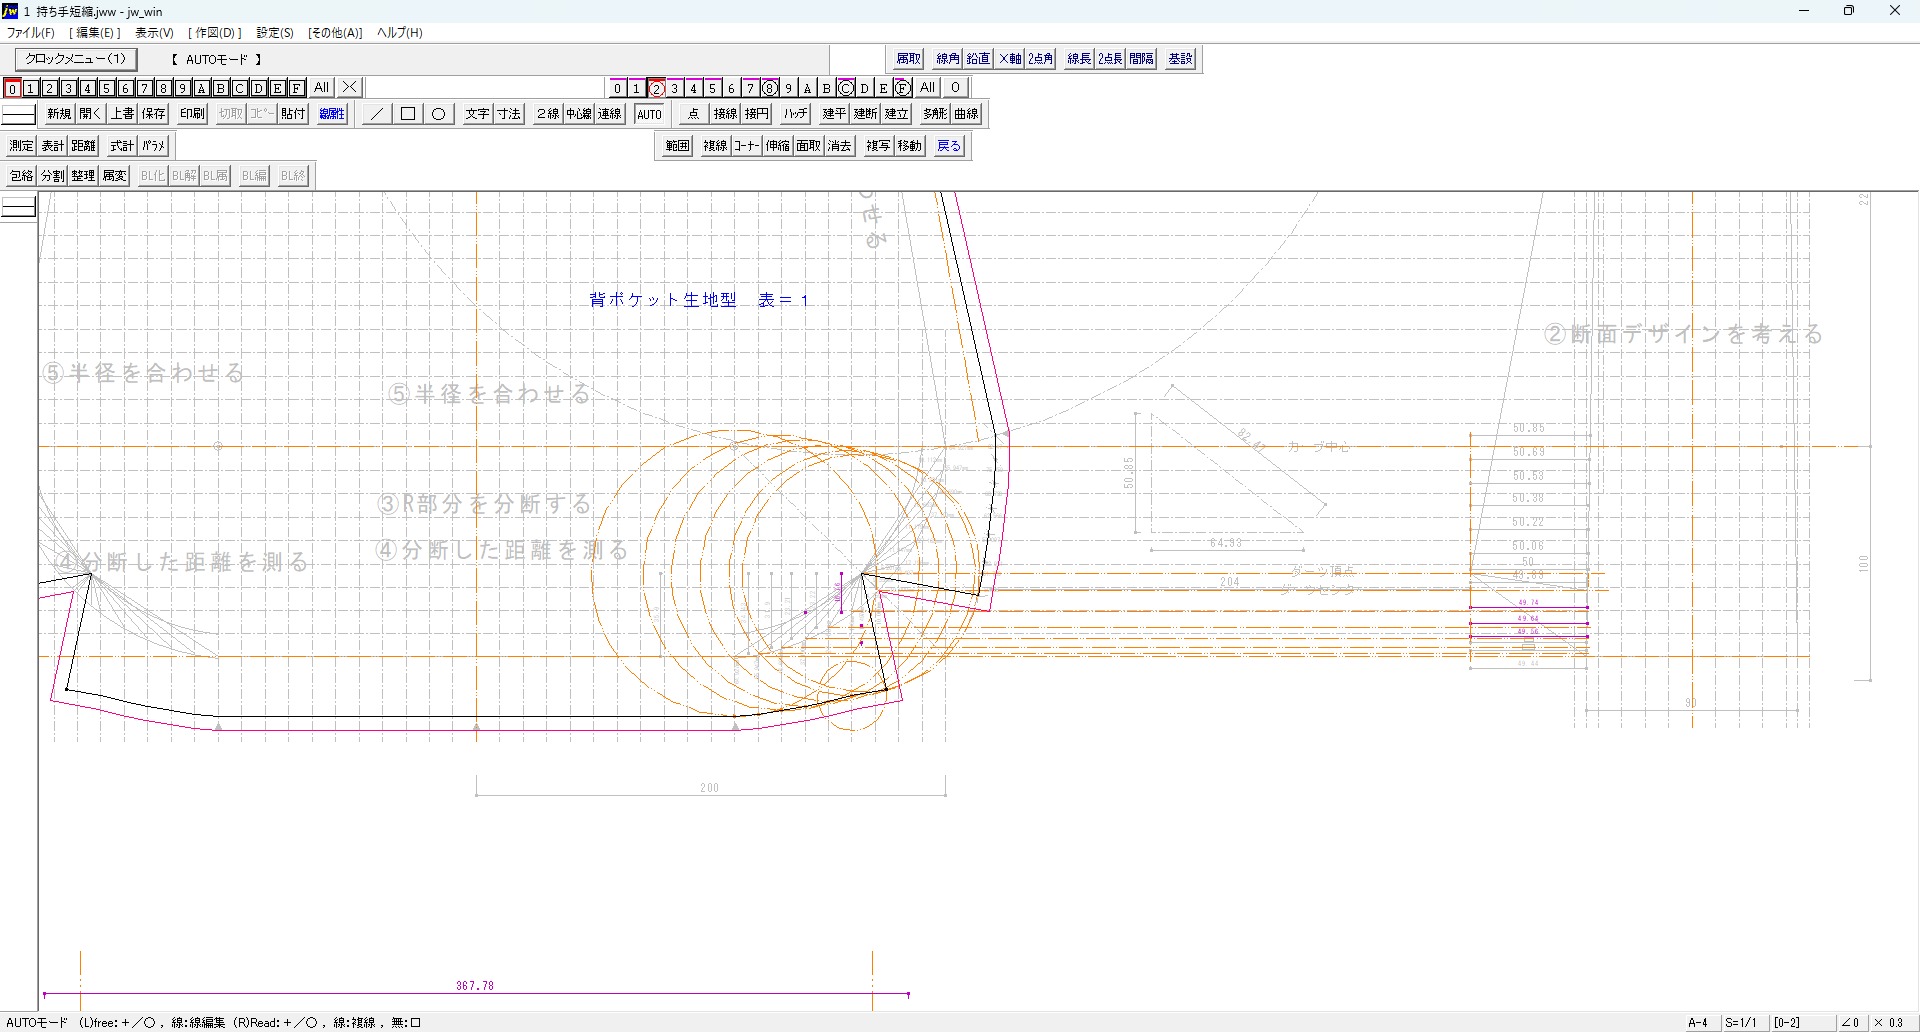Toggle circled layer 8 in center layer bar
This screenshot has width=1920, height=1032.
click(x=770, y=88)
